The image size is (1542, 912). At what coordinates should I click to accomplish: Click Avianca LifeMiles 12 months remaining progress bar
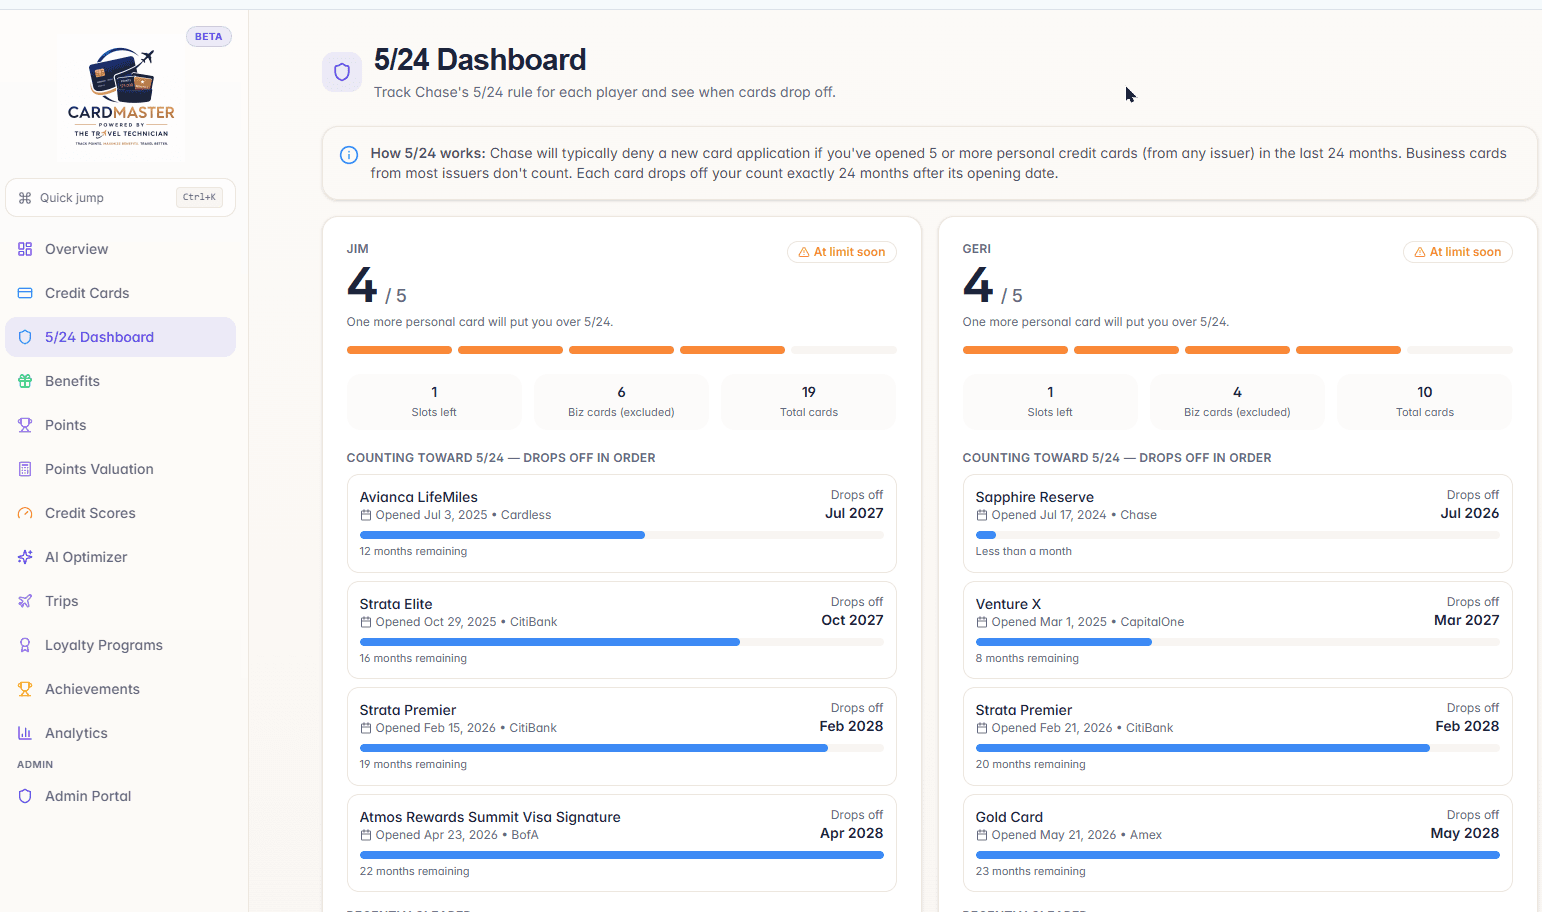pos(621,535)
